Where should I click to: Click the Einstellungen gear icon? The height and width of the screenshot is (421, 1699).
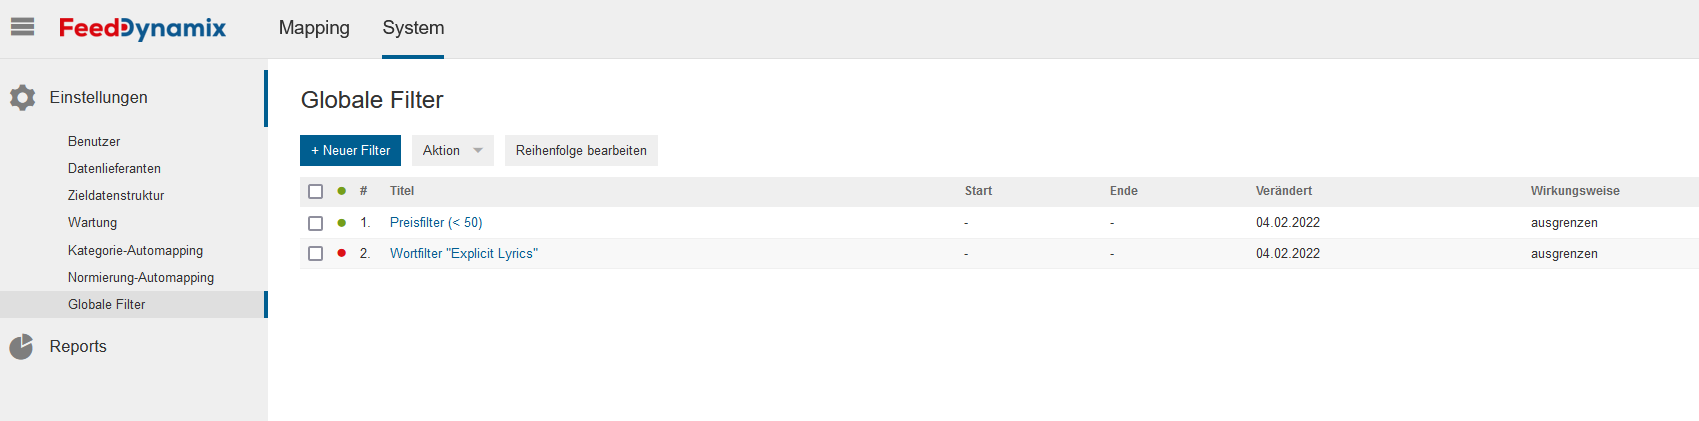click(22, 97)
